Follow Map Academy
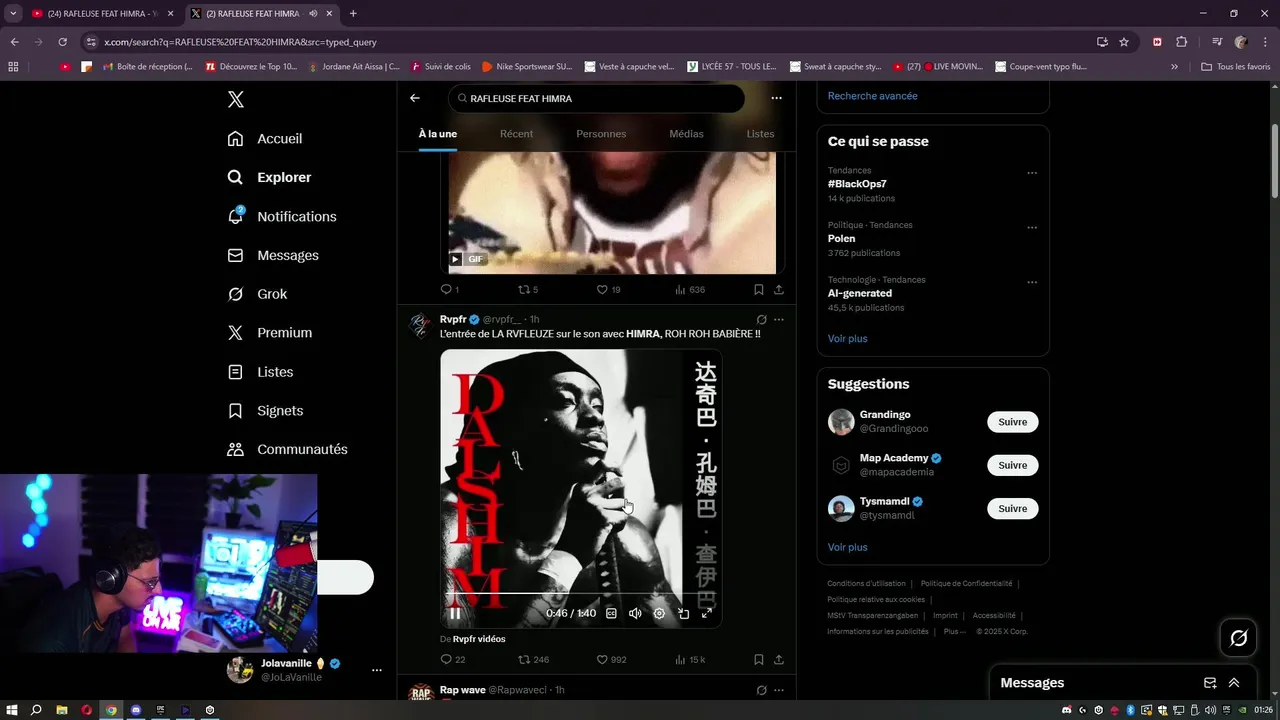1280x720 pixels. [x=1012, y=465]
